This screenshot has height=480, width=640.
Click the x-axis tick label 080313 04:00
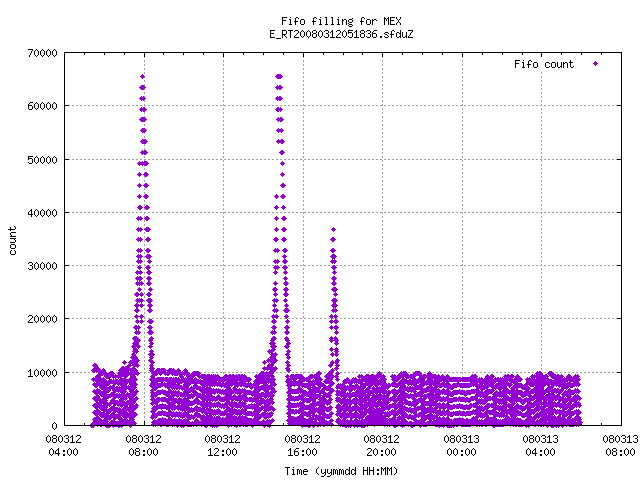click(541, 446)
